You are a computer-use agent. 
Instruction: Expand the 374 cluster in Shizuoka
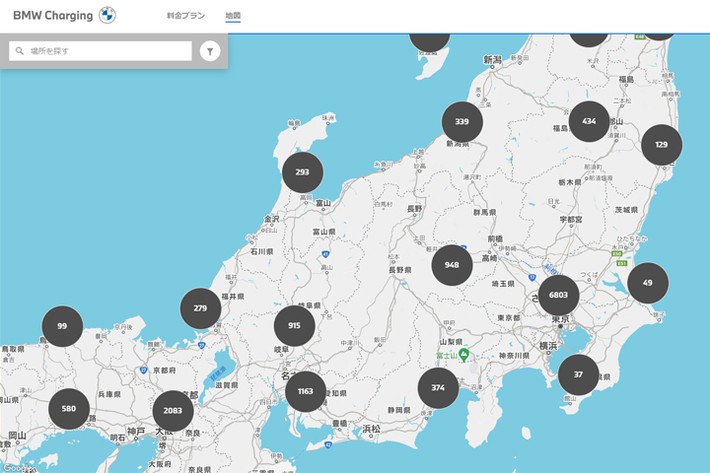(438, 388)
